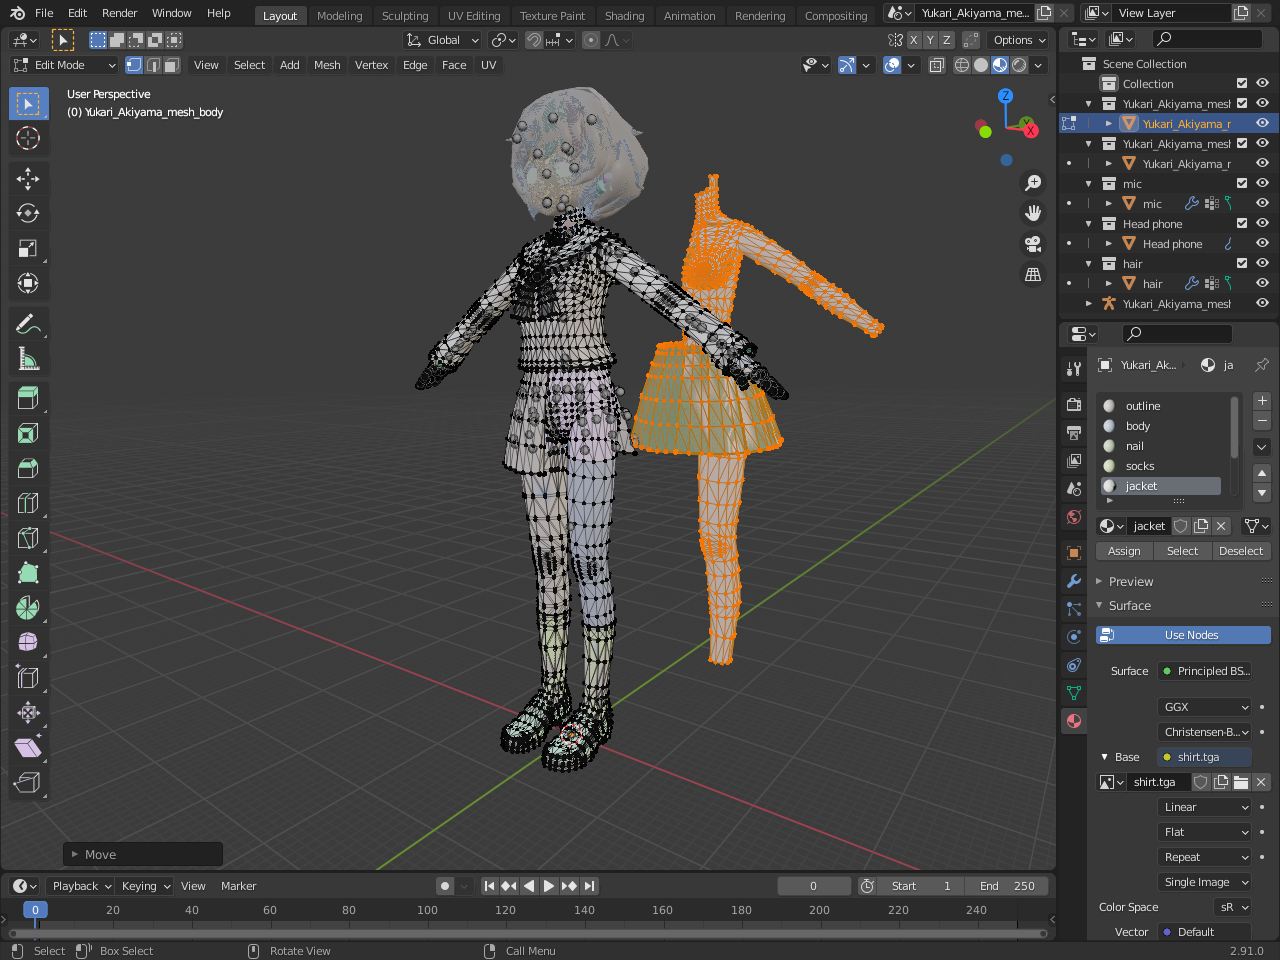The height and width of the screenshot is (960, 1280).
Task: Uncheck the mic collection checkbox
Action: pyautogui.click(x=1242, y=184)
